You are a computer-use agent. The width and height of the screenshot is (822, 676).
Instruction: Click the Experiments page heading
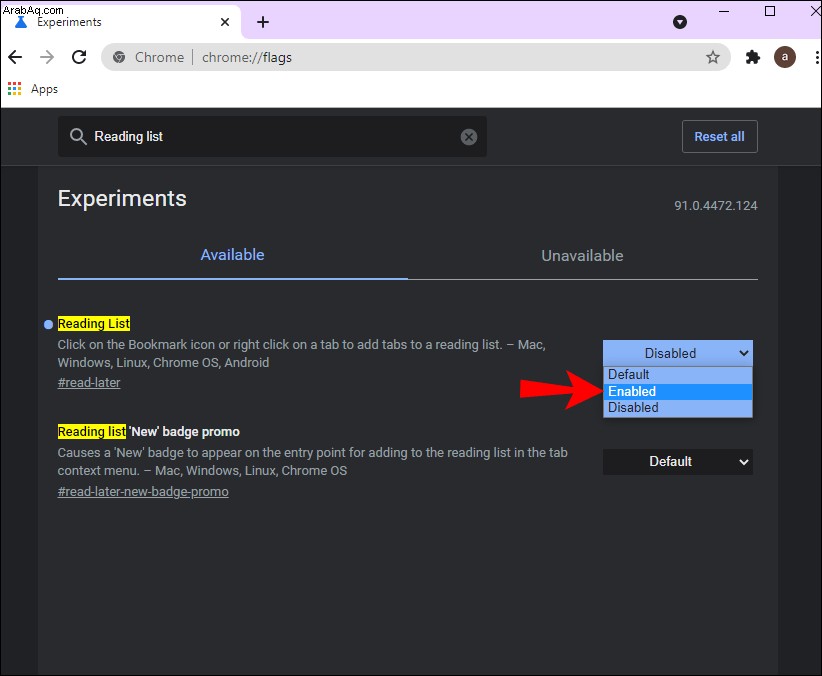coord(122,199)
